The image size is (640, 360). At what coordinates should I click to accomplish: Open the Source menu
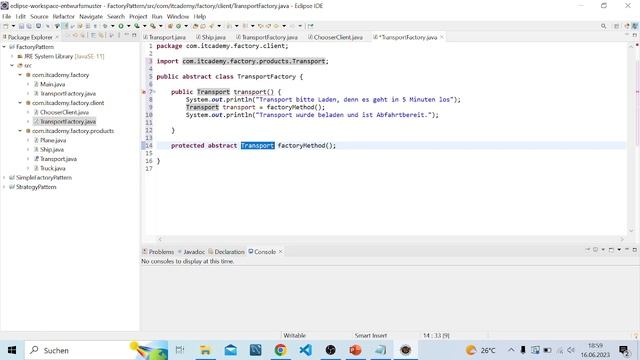tap(39, 16)
